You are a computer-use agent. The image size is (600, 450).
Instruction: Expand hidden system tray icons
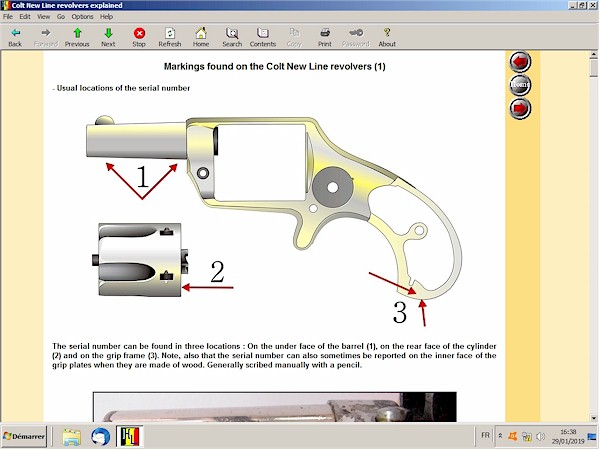(500, 436)
